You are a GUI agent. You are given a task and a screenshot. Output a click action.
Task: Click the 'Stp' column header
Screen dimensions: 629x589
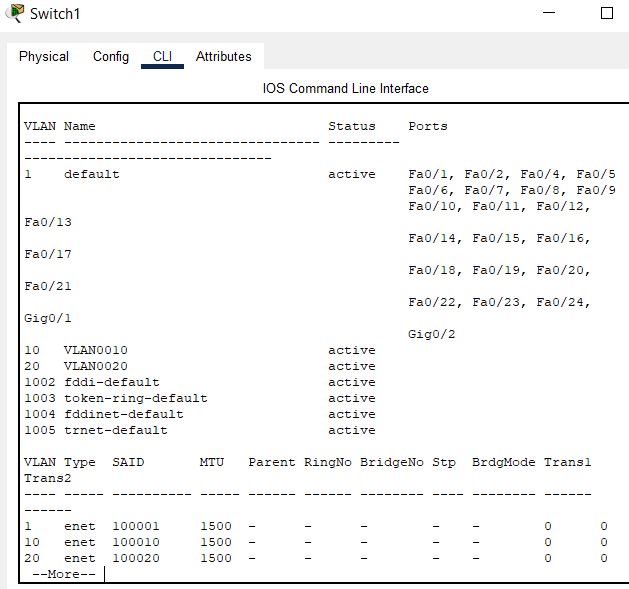[444, 463]
